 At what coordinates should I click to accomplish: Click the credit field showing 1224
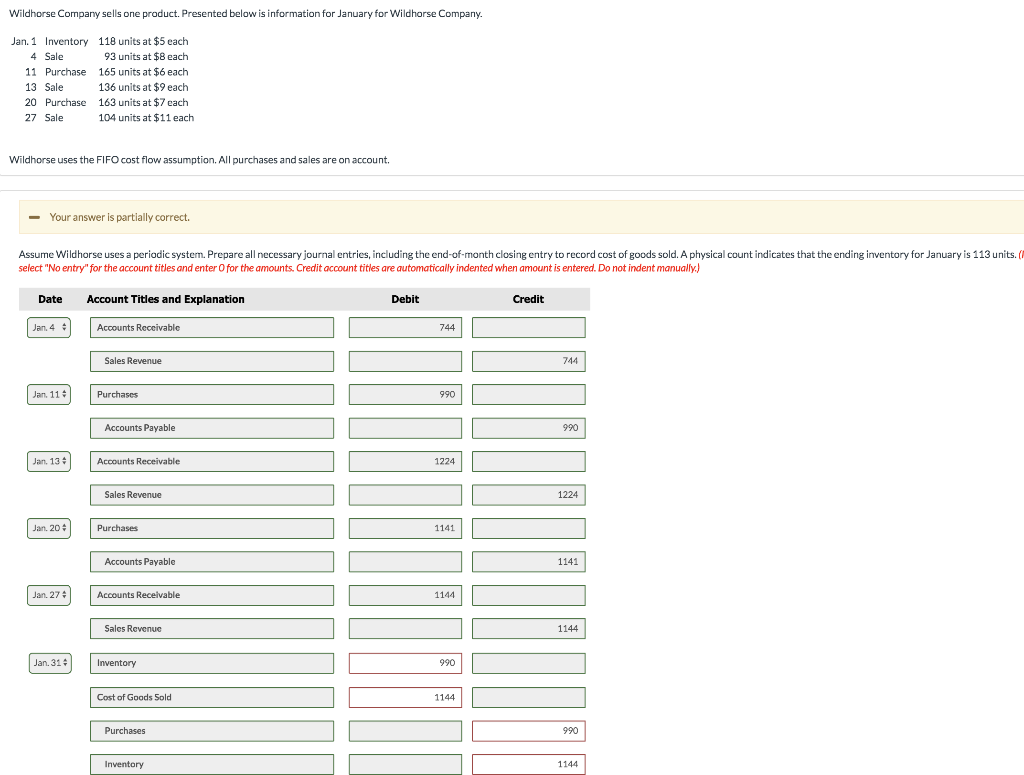pyautogui.click(x=528, y=495)
